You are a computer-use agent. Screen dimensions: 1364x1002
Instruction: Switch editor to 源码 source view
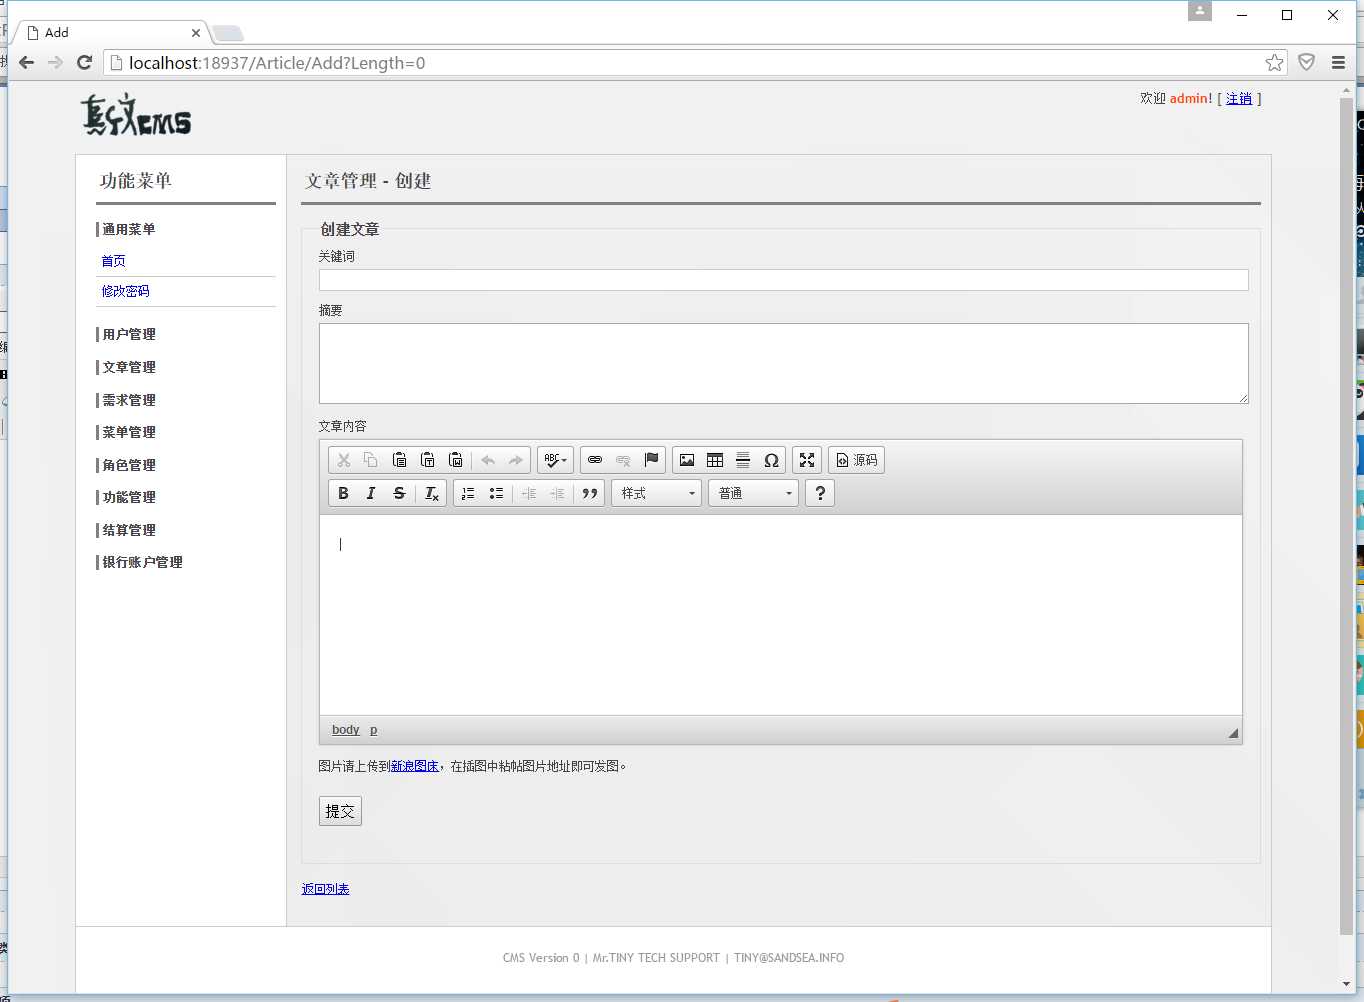point(856,460)
